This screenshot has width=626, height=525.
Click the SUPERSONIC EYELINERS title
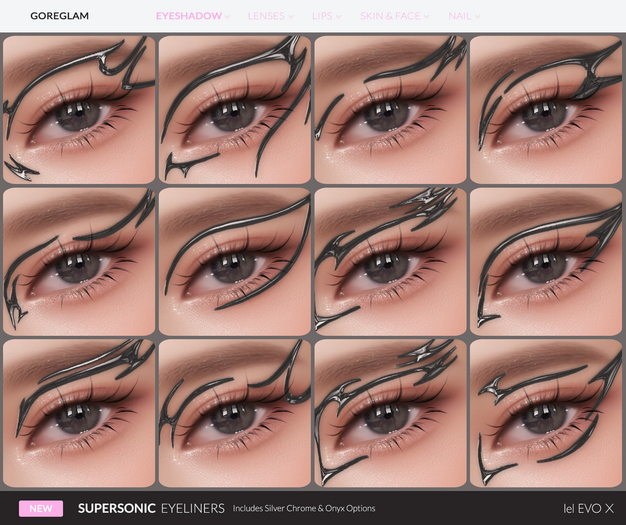pos(151,508)
